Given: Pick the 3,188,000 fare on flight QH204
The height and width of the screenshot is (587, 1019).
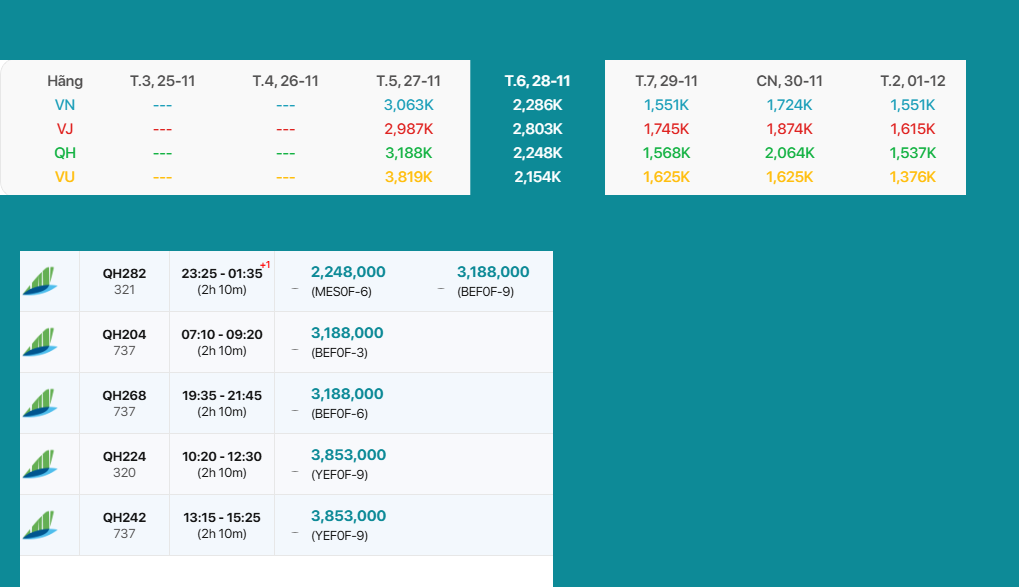Looking at the screenshot, I should [x=347, y=333].
